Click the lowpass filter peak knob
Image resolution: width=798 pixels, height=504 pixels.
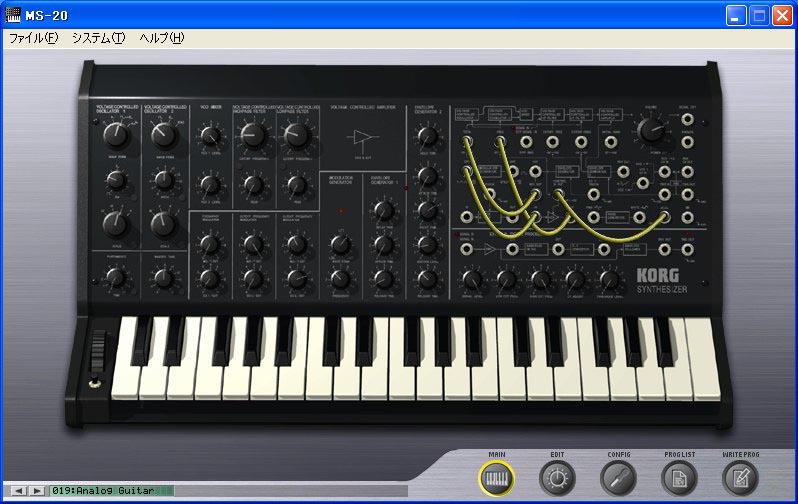tap(297, 185)
